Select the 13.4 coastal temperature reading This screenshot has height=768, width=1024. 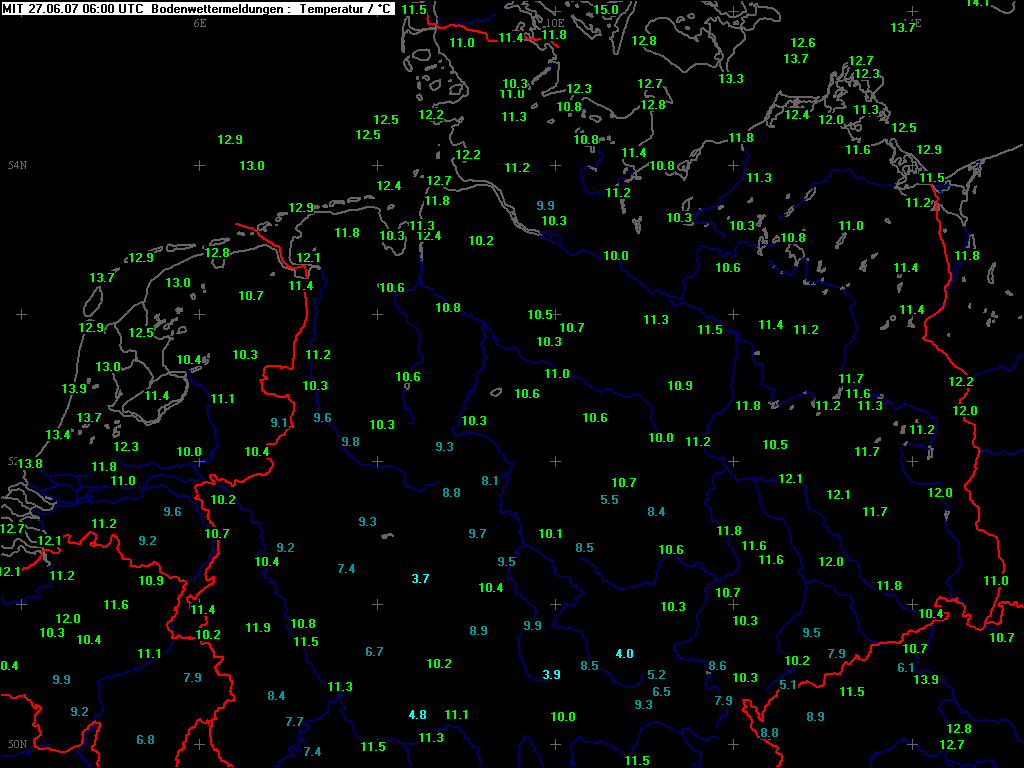pos(58,435)
